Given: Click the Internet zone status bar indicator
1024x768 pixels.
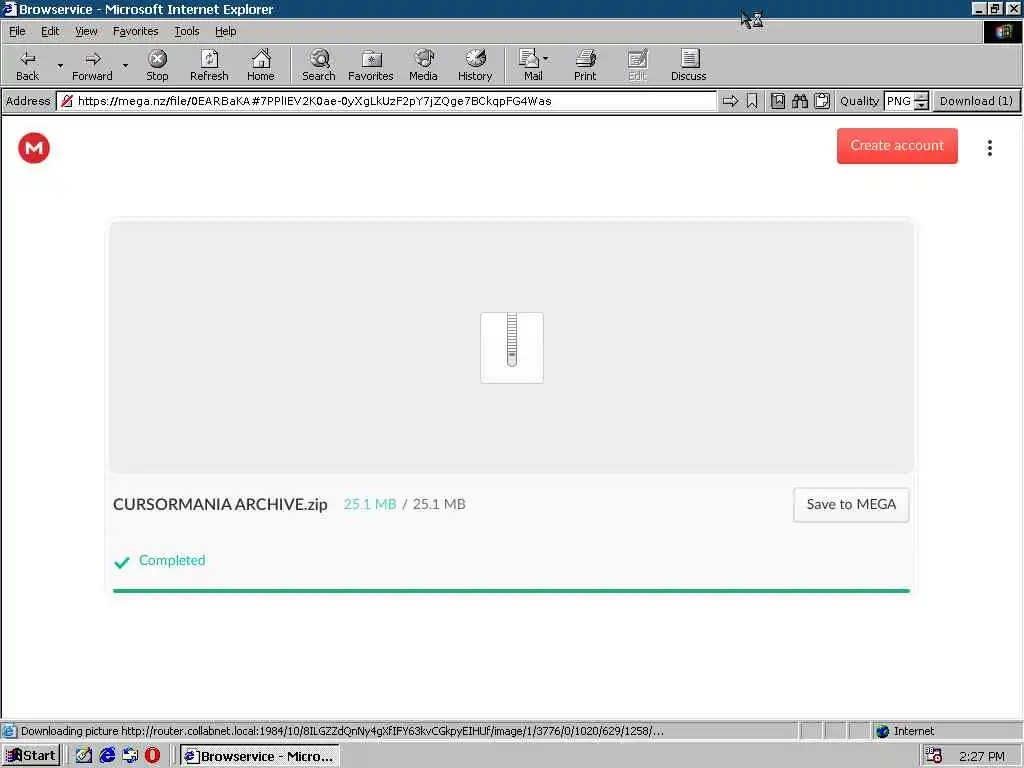Looking at the screenshot, I should (x=905, y=731).
